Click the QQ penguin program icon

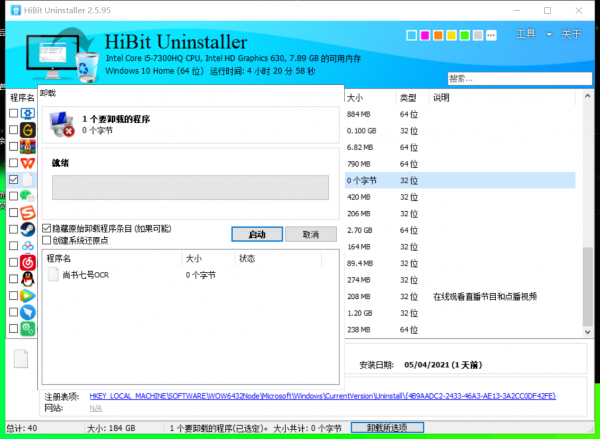click(x=28, y=279)
